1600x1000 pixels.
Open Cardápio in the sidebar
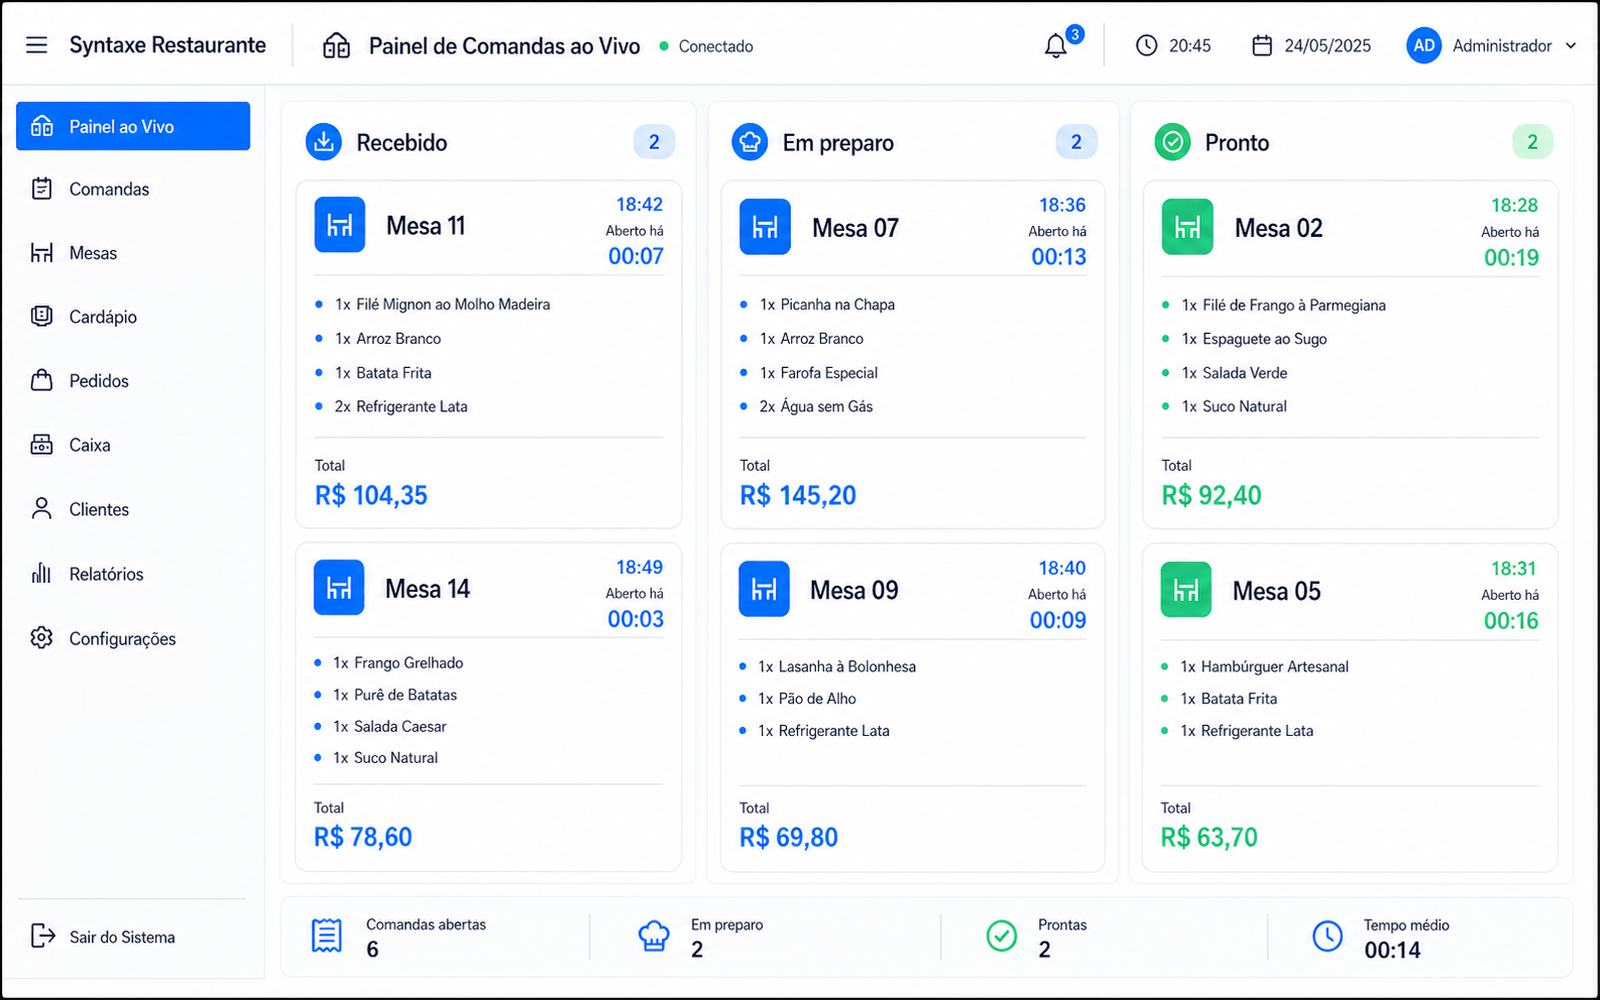click(133, 317)
